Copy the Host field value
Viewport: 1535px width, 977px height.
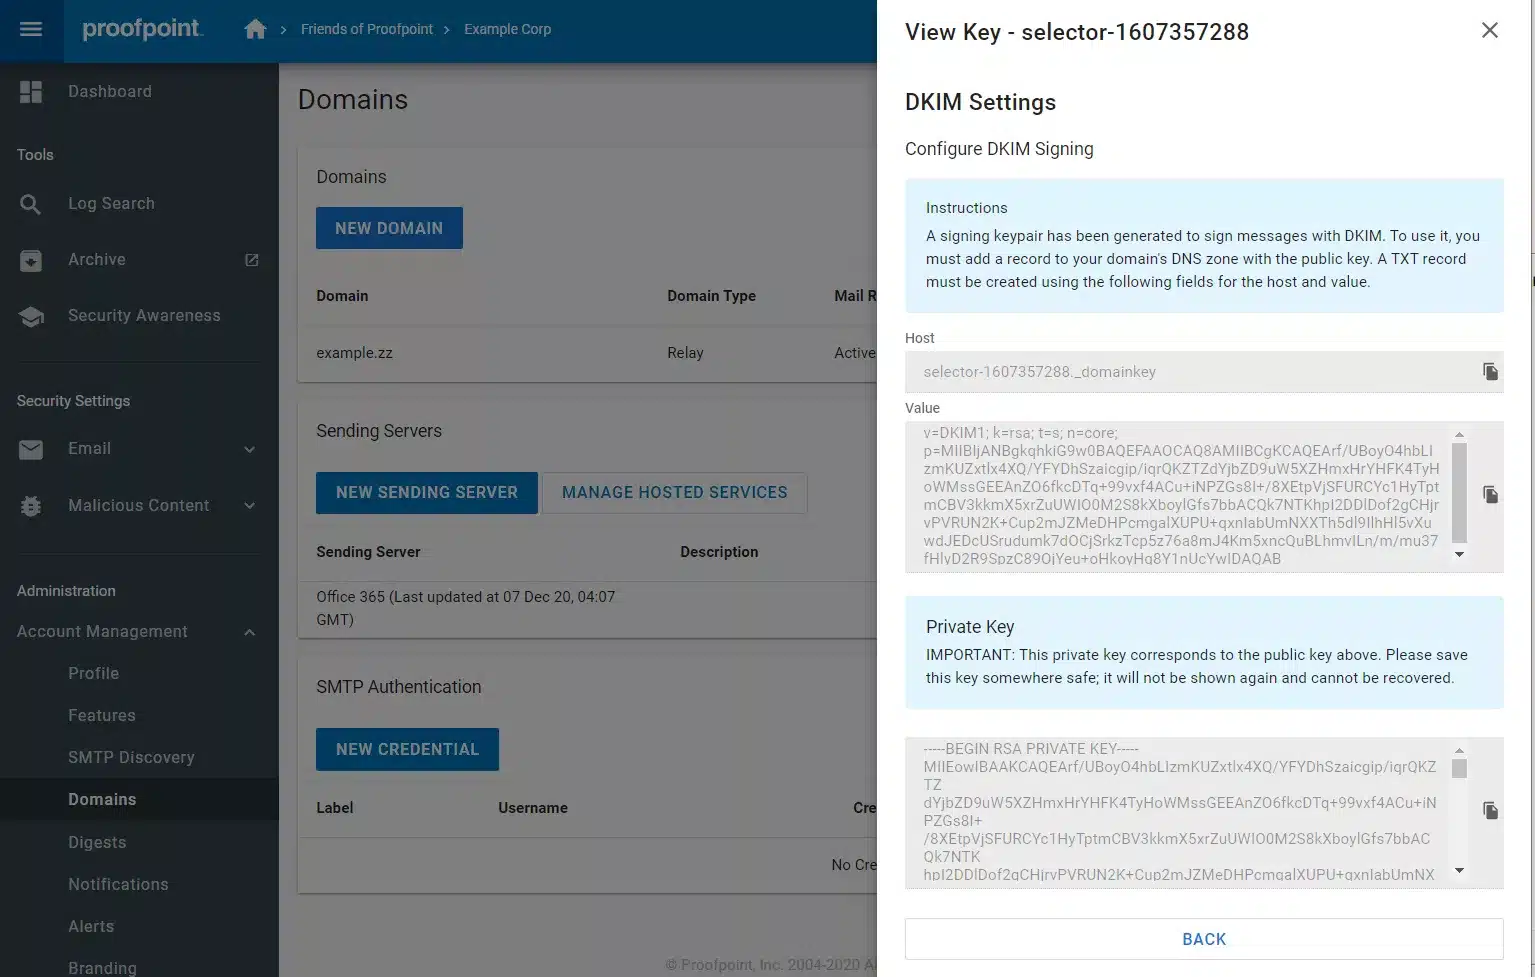[x=1490, y=372]
